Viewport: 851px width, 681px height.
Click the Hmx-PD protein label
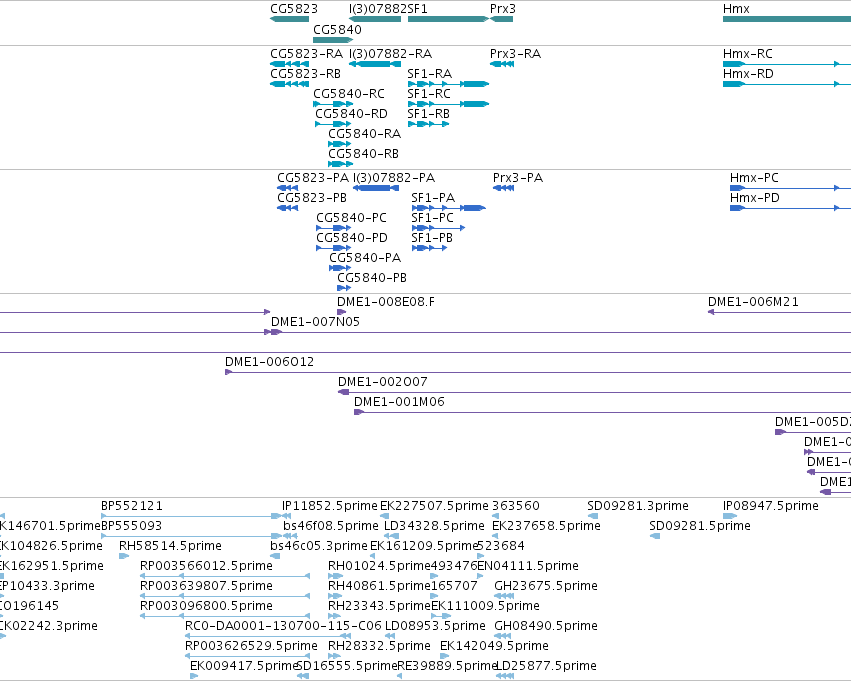[754, 198]
